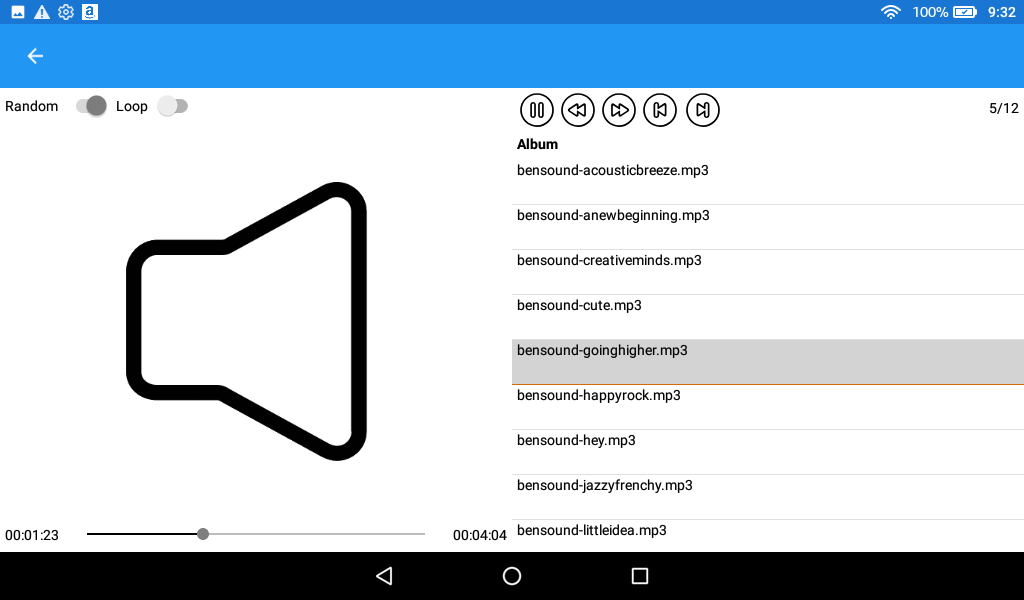Viewport: 1024px width, 600px height.
Task: Choose bensound-creativeminds.mp3 from list
Action: 768,272
